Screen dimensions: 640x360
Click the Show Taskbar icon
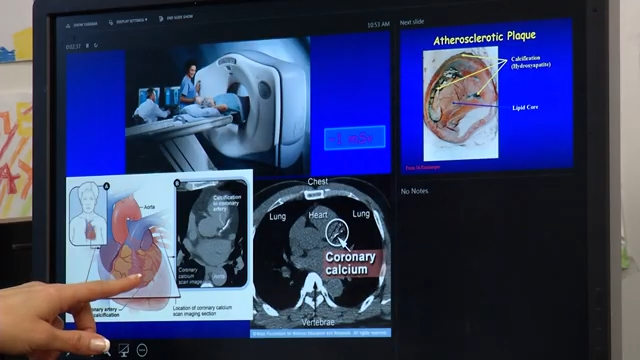68,25
